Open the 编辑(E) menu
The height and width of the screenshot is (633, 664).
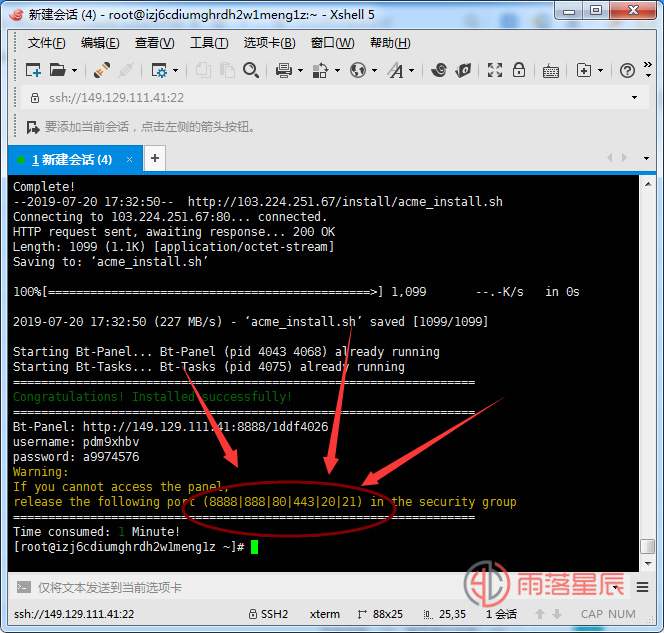(100, 43)
